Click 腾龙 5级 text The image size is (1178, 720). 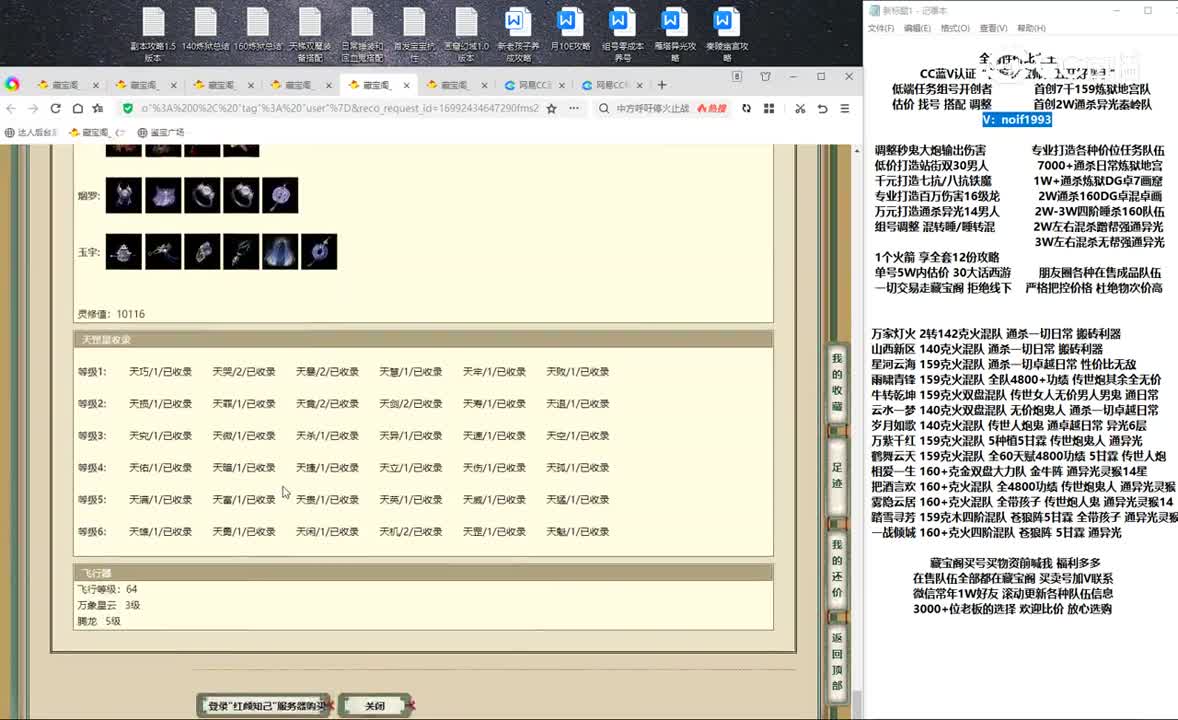point(99,622)
